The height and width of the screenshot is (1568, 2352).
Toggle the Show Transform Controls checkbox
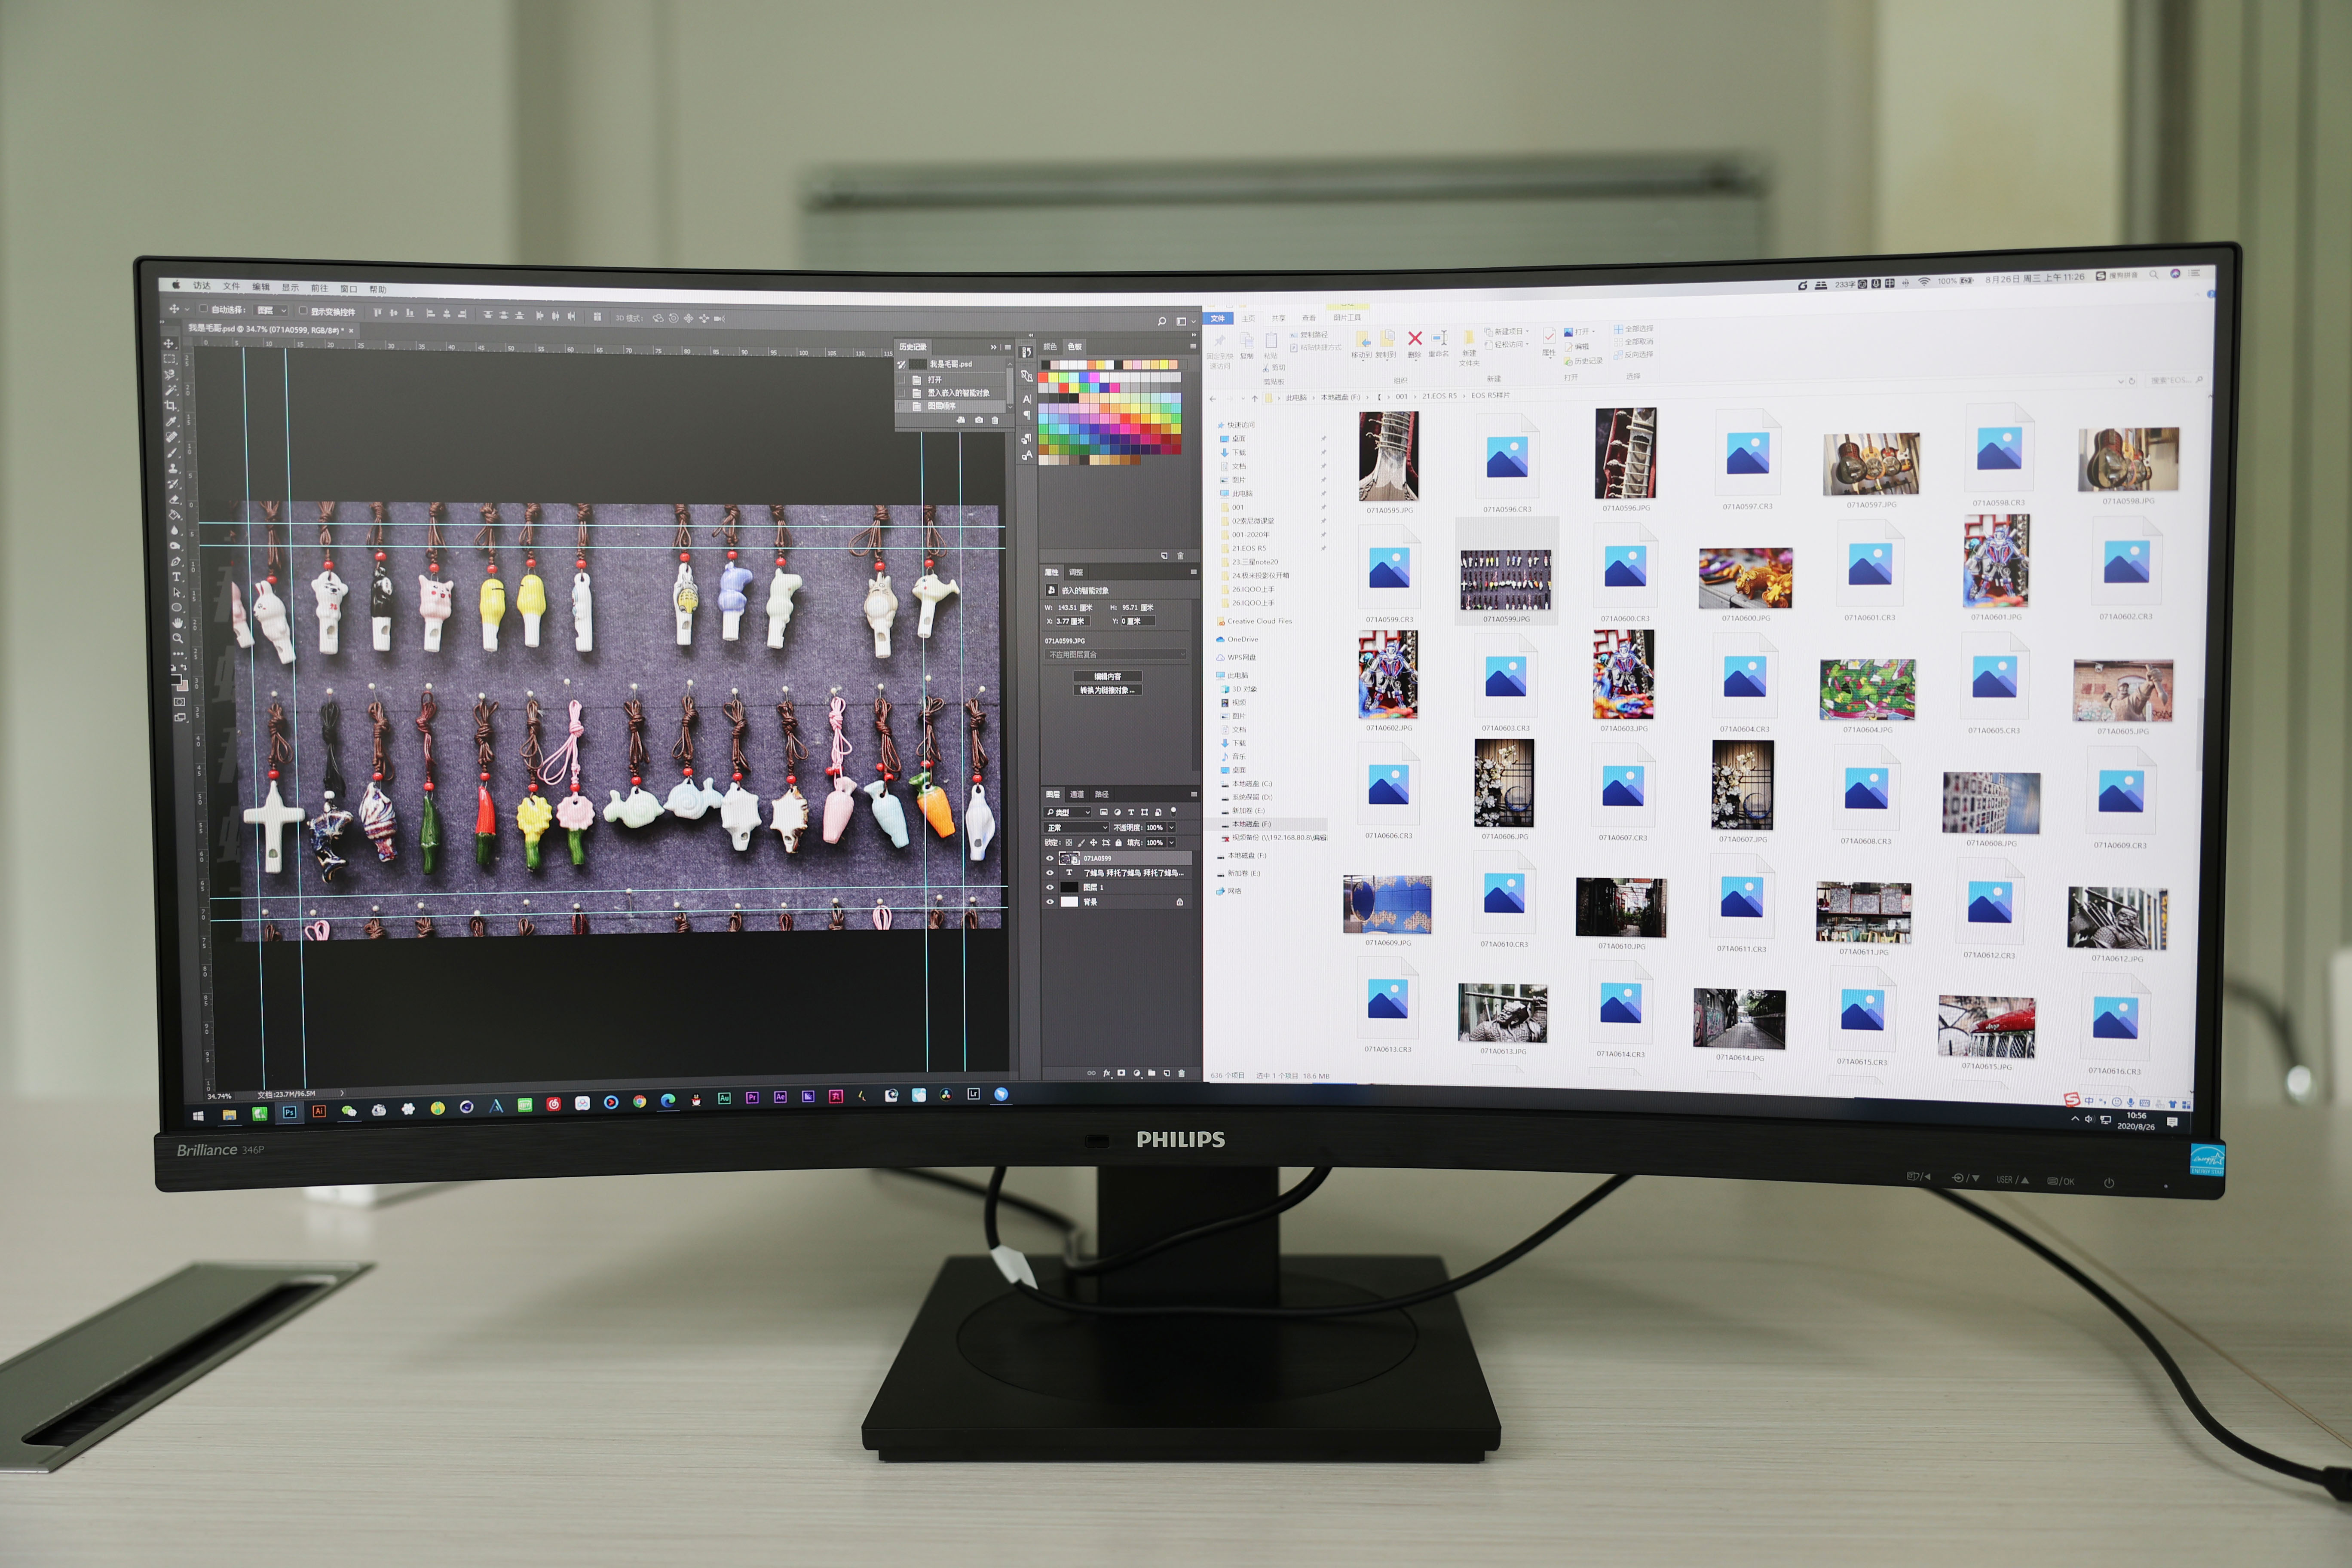coord(303,311)
